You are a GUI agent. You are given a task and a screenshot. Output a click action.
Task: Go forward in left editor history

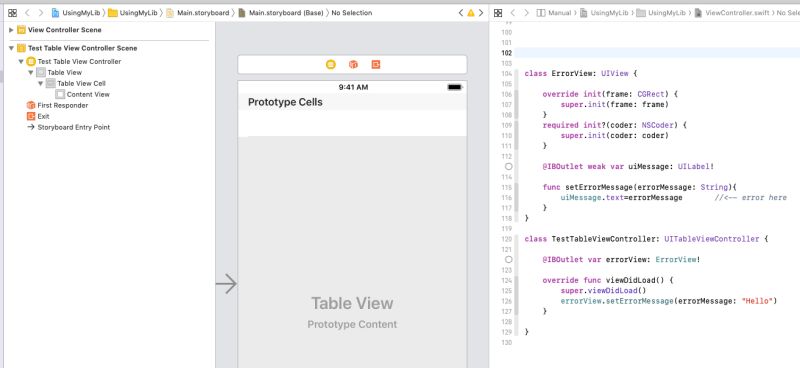[41, 13]
